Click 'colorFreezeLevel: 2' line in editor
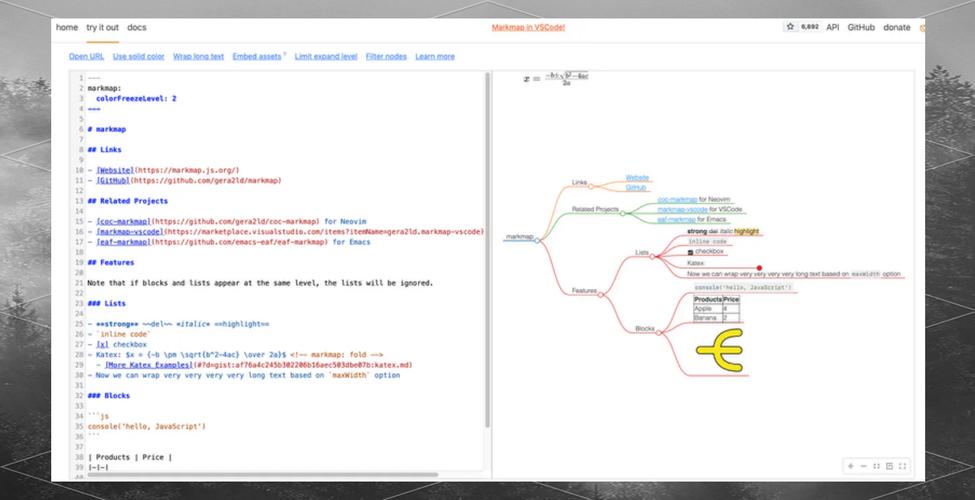The image size is (975, 500). coord(136,98)
